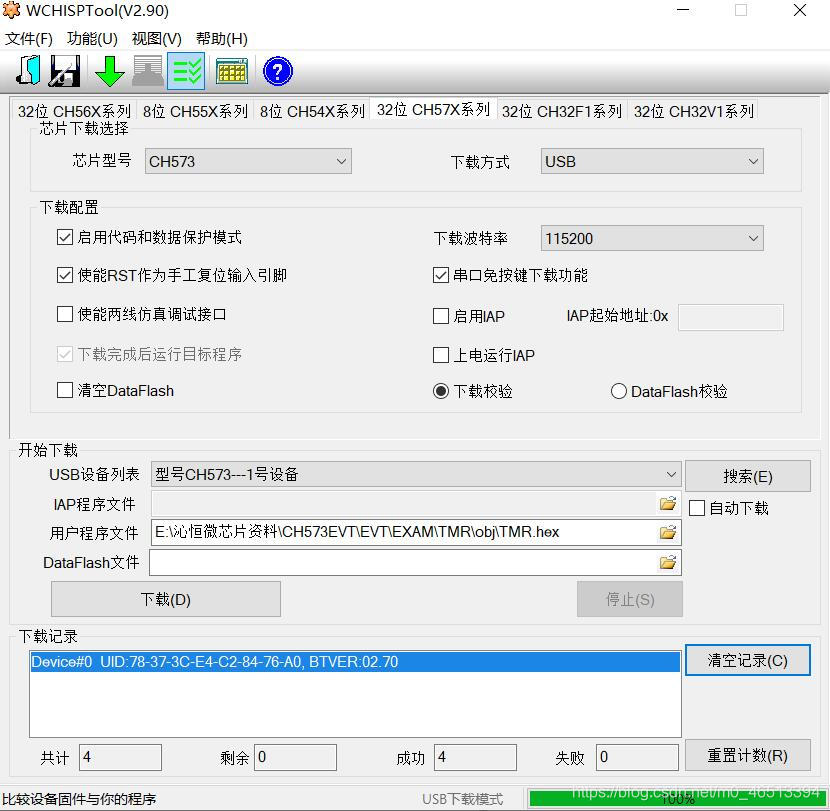Image resolution: width=830 pixels, height=811 pixels.
Task: Enable 上电运行IAP checkbox
Action: (x=440, y=355)
